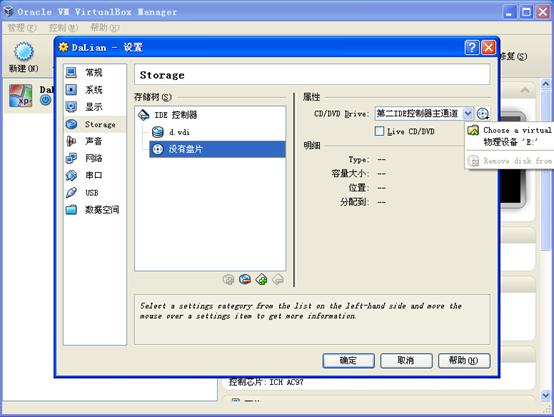Select the 没有盘片 empty CD entry
This screenshot has width=554, height=417.
tap(217, 149)
